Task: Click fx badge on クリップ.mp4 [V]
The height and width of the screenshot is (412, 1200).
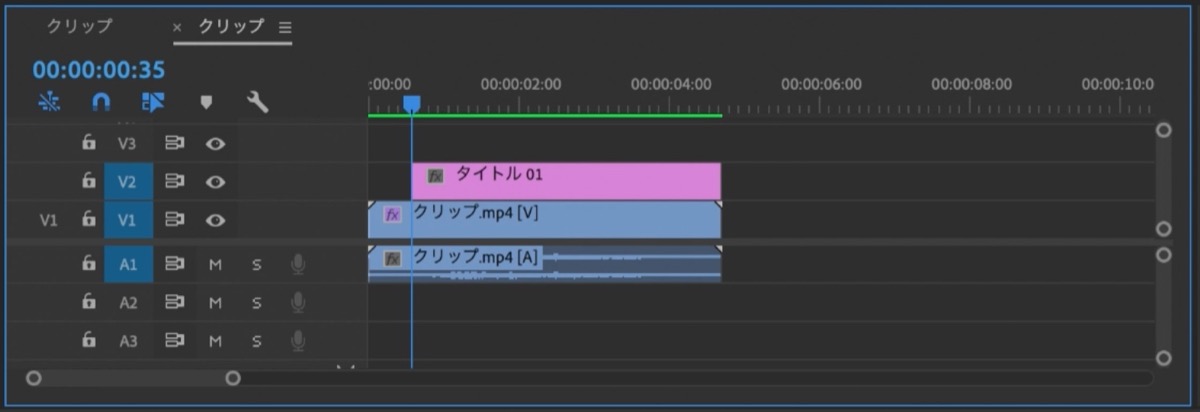Action: (x=393, y=215)
